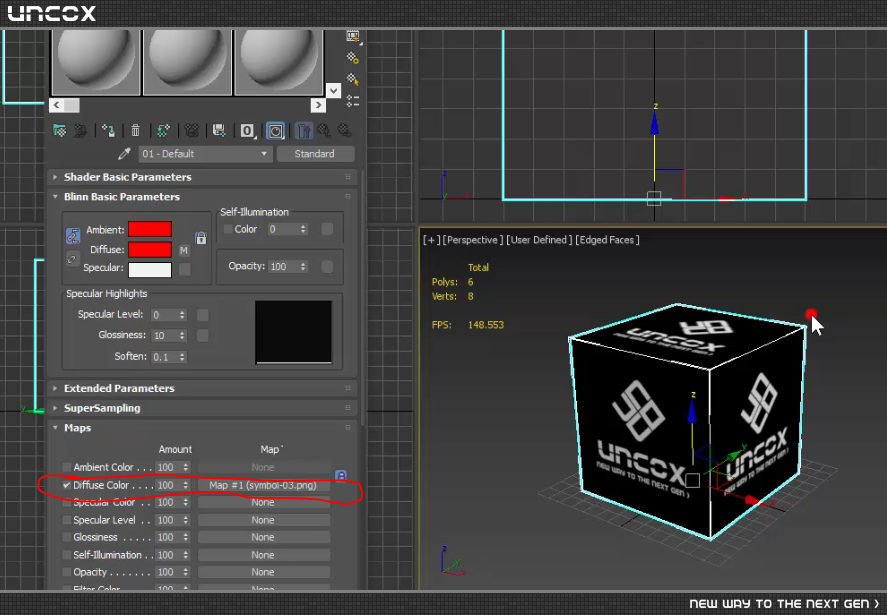The height and width of the screenshot is (615, 887).
Task: Open the Specular color swatch
Action: [150, 270]
